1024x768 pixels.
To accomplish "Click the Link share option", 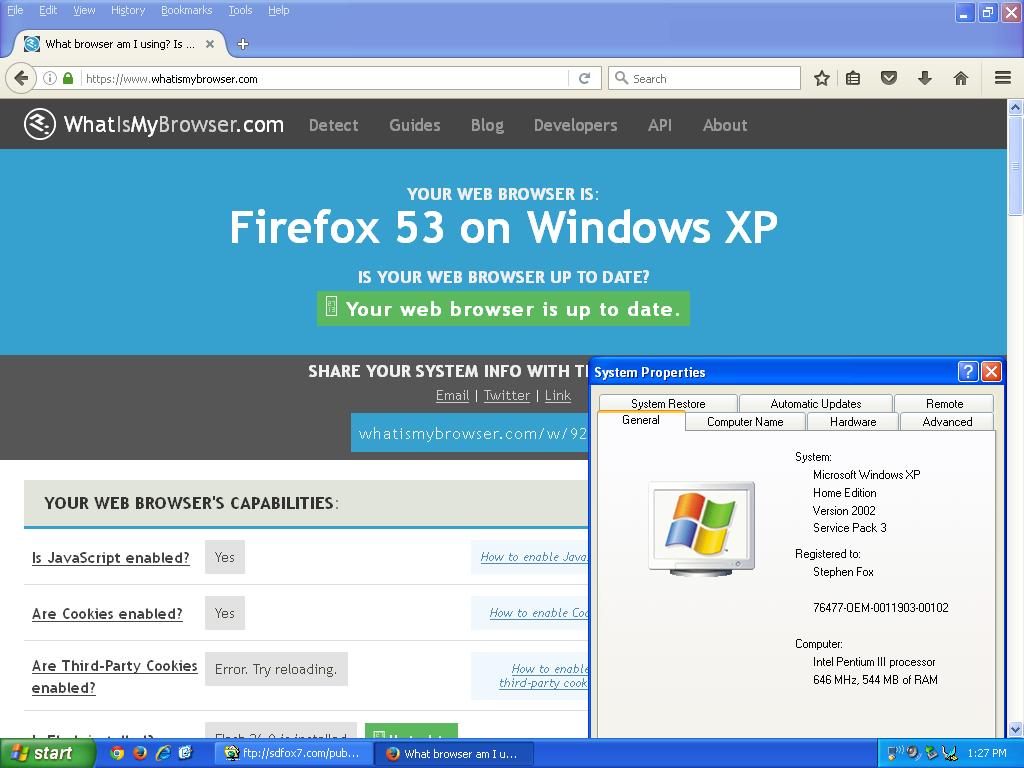I will pyautogui.click(x=558, y=395).
